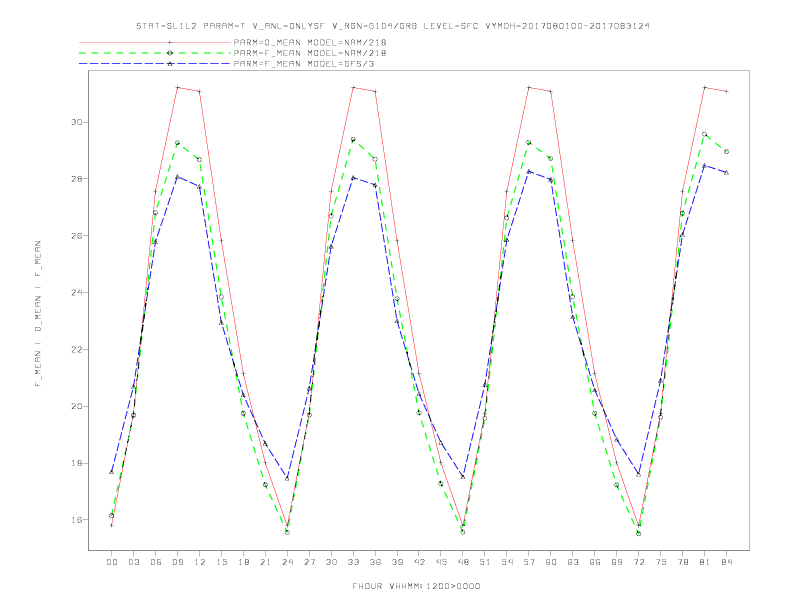Viewport: 792px width, 612px height.
Task: Click x-axis tick label 63
Action: pos(573,562)
